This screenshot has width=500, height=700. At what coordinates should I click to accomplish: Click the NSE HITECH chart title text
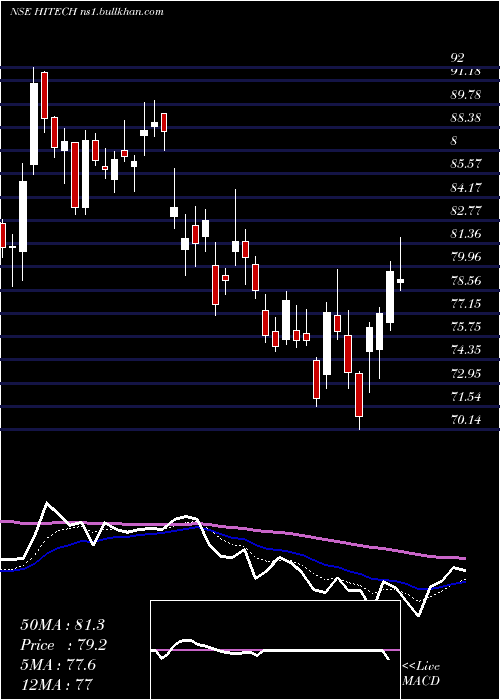pos(87,12)
